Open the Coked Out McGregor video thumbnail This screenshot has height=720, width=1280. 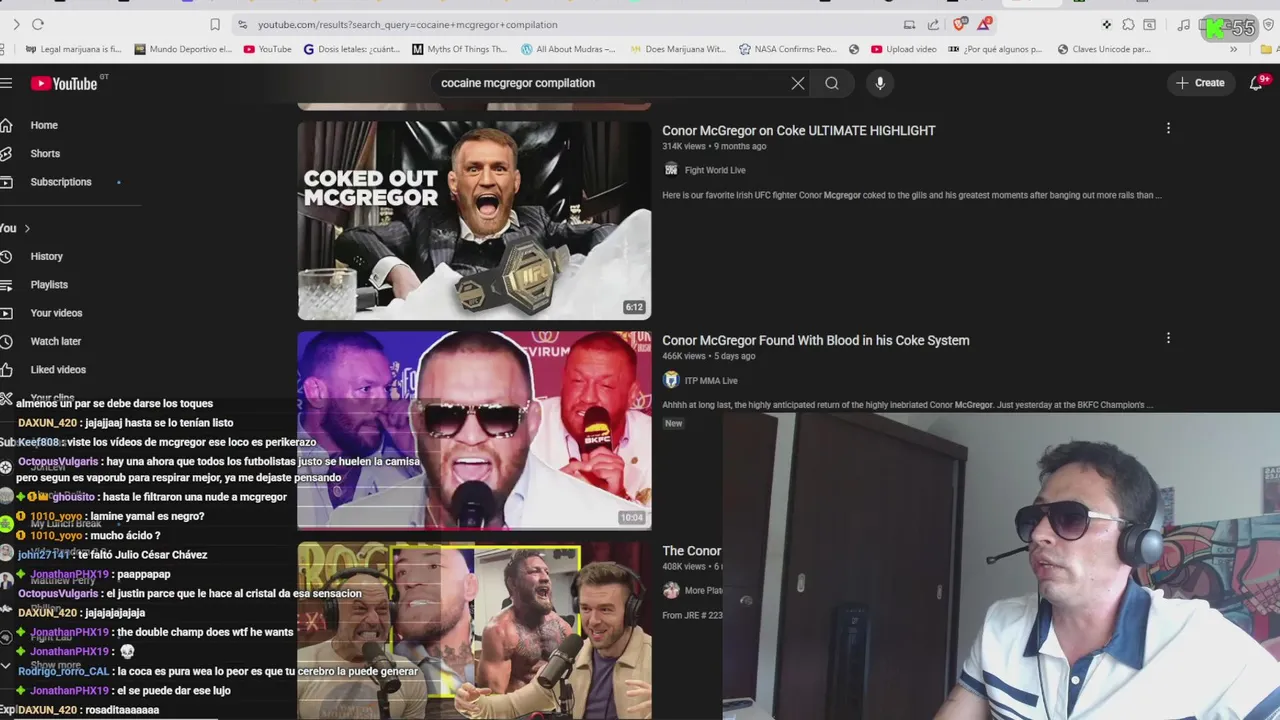474,220
